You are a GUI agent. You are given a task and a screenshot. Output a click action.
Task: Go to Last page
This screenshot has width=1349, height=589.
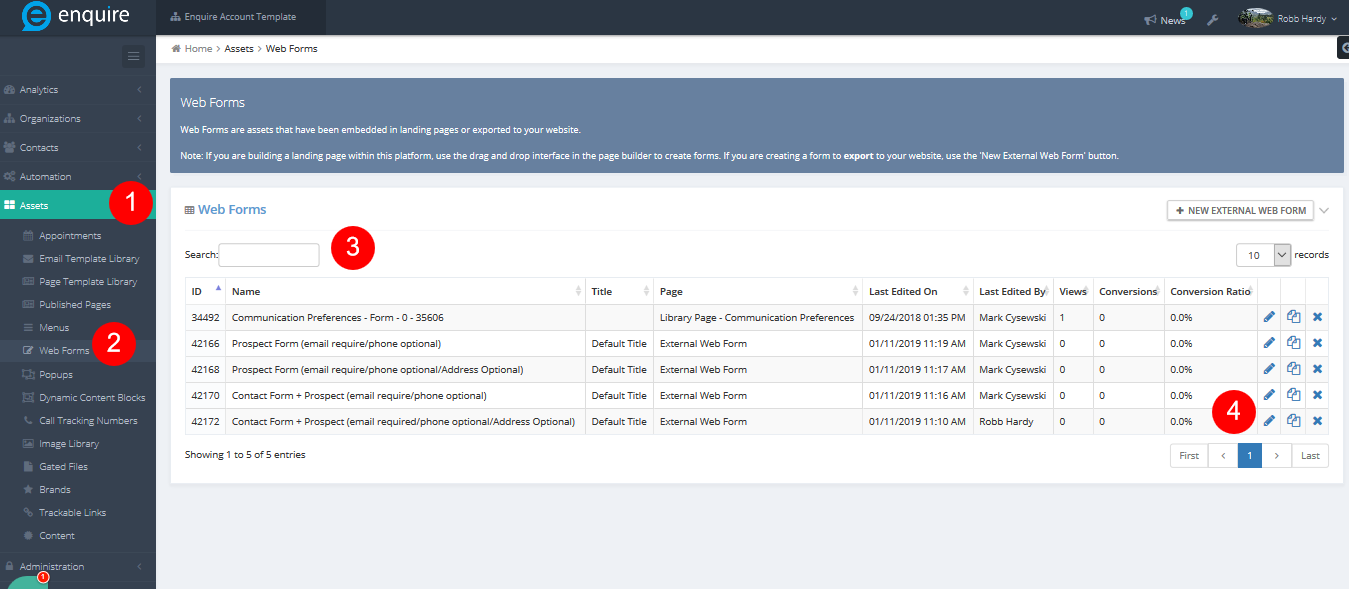click(x=1310, y=456)
